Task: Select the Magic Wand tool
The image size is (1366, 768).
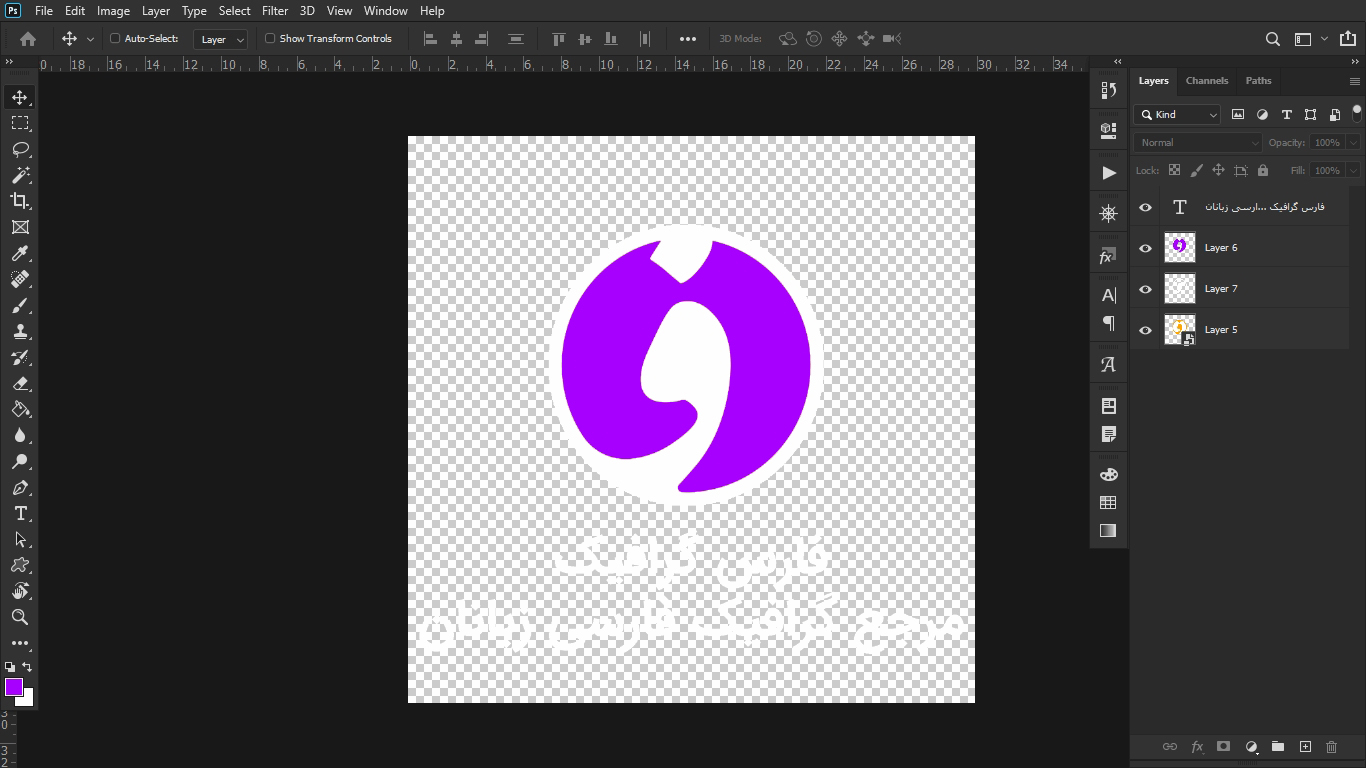Action: (20, 175)
